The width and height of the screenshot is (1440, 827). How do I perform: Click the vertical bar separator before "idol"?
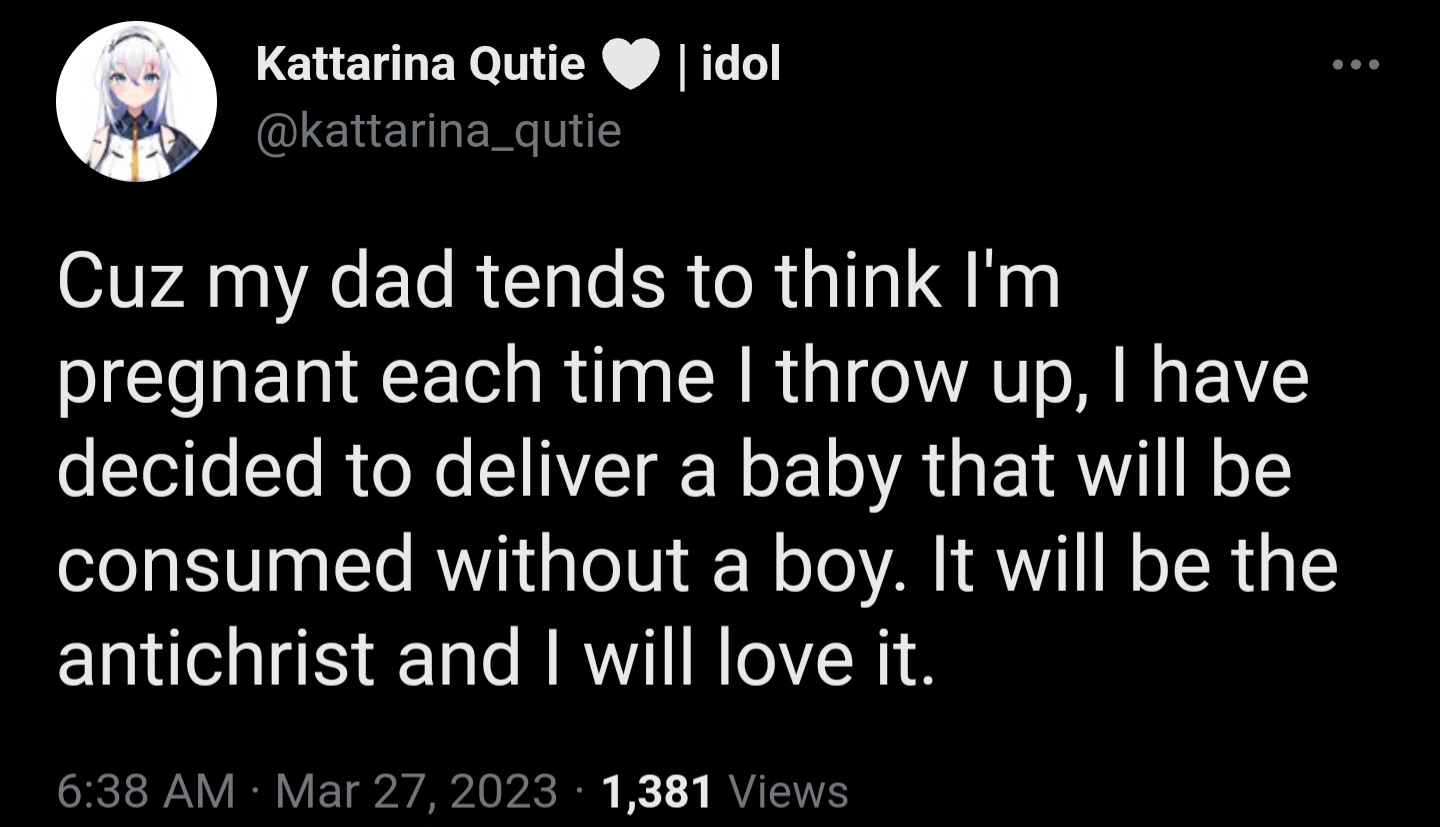681,66
